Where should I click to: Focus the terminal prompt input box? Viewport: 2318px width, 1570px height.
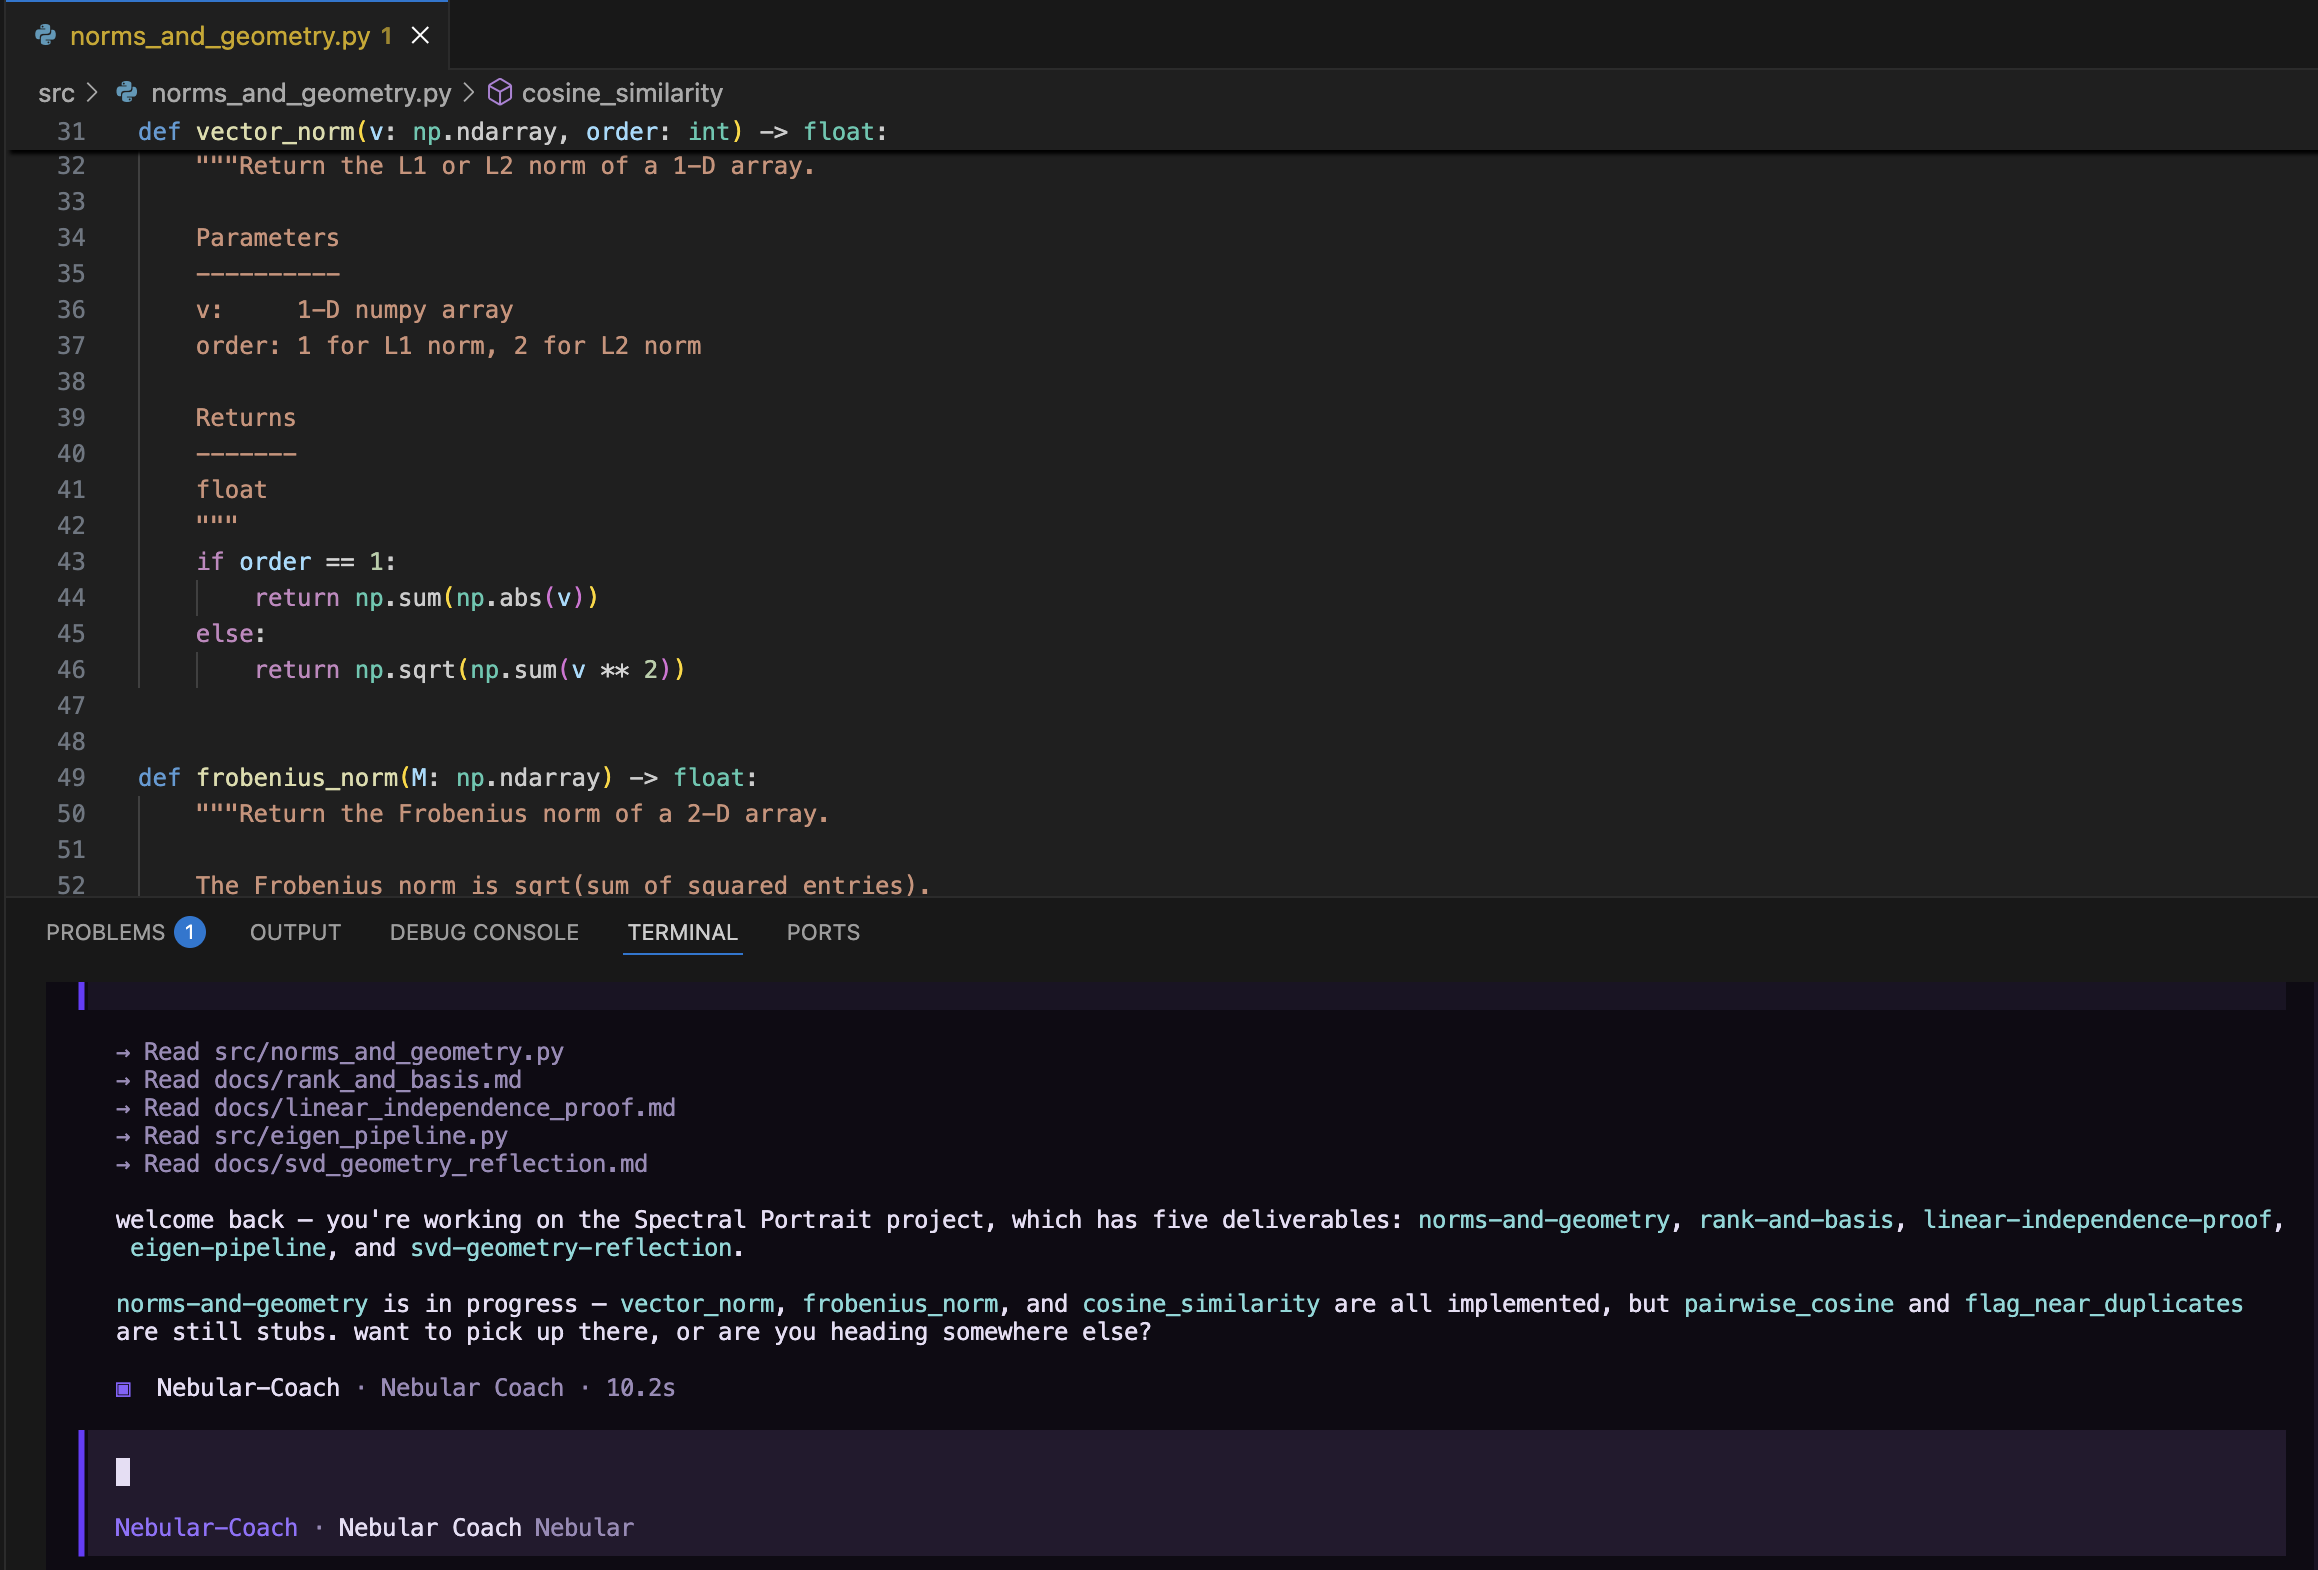[1185, 1471]
